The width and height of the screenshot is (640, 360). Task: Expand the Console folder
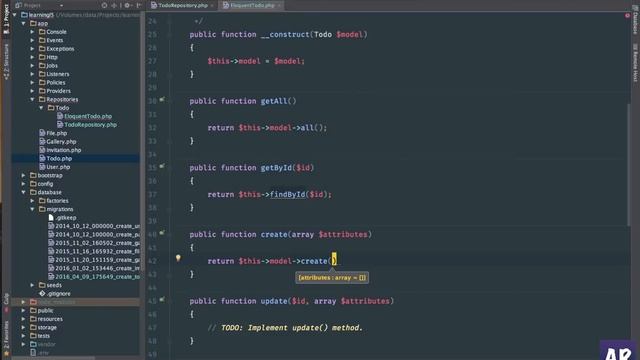coord(32,32)
